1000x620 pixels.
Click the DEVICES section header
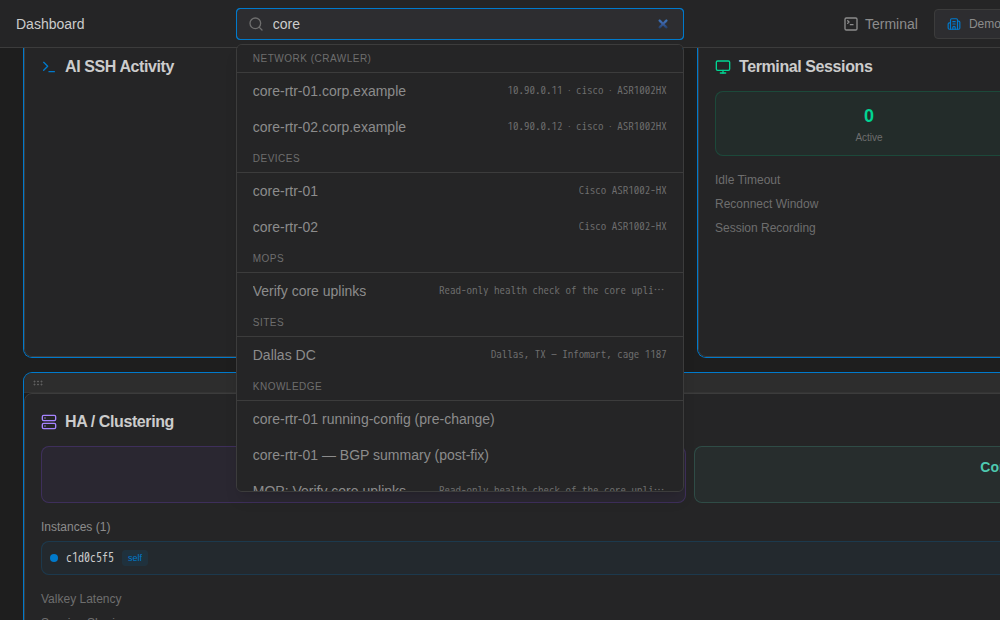[x=276, y=158]
